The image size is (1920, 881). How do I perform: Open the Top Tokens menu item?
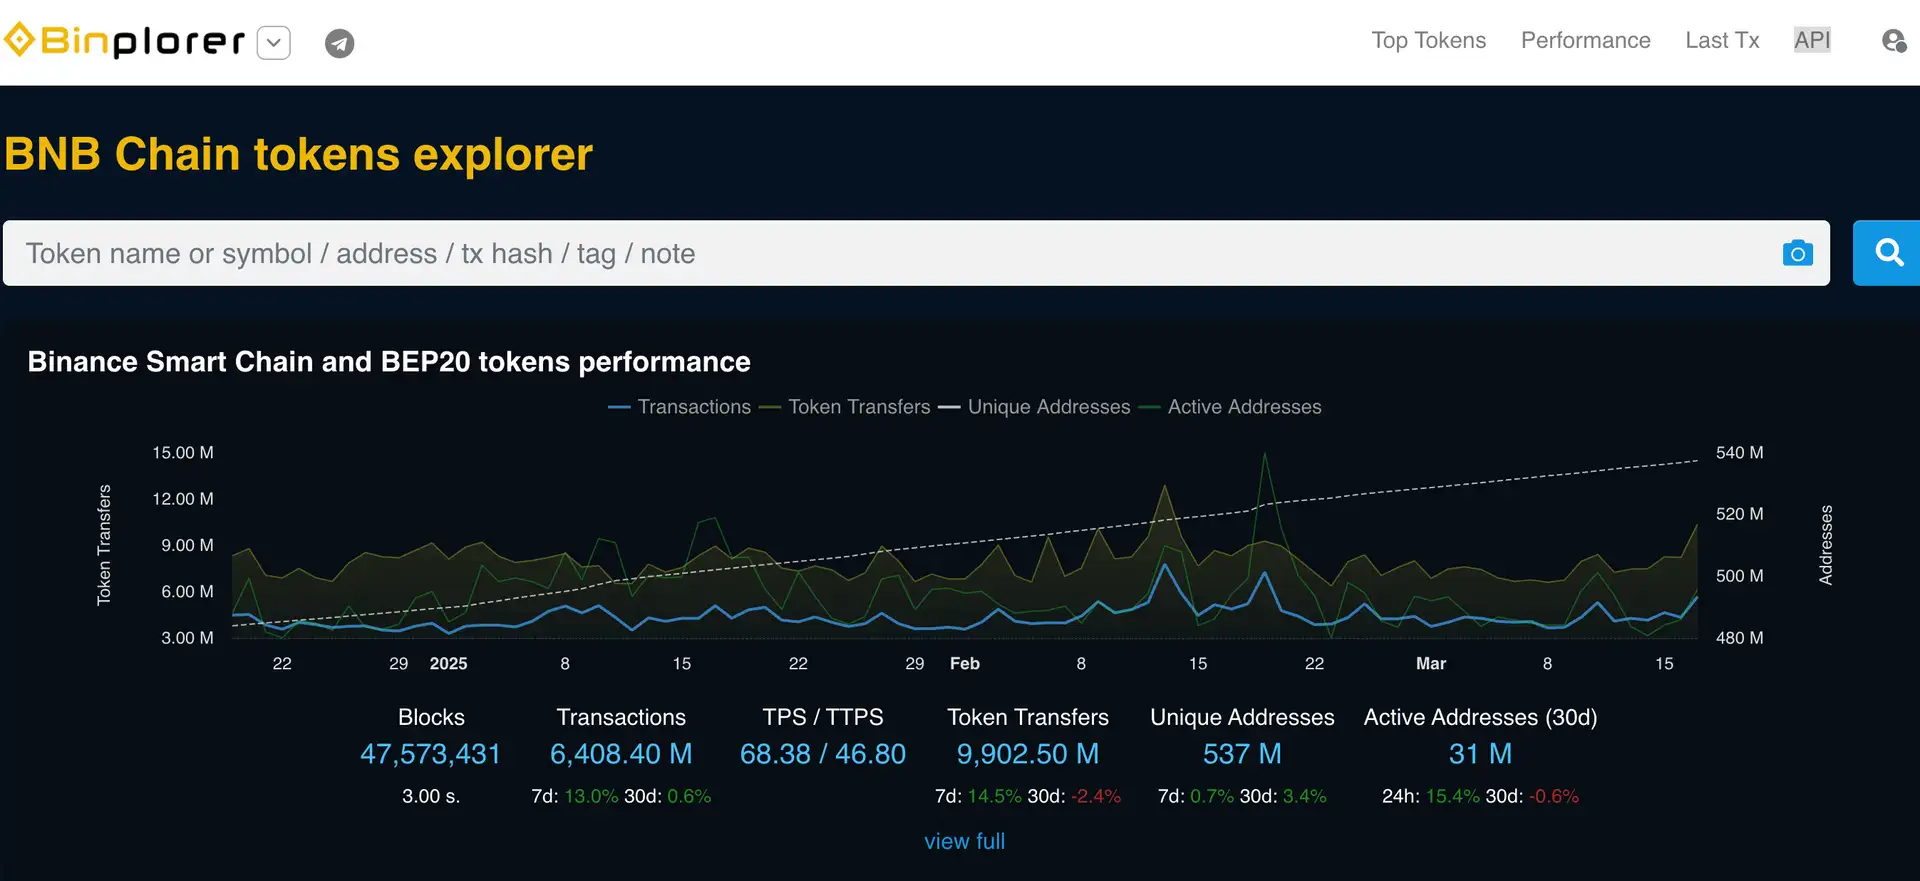(x=1428, y=41)
